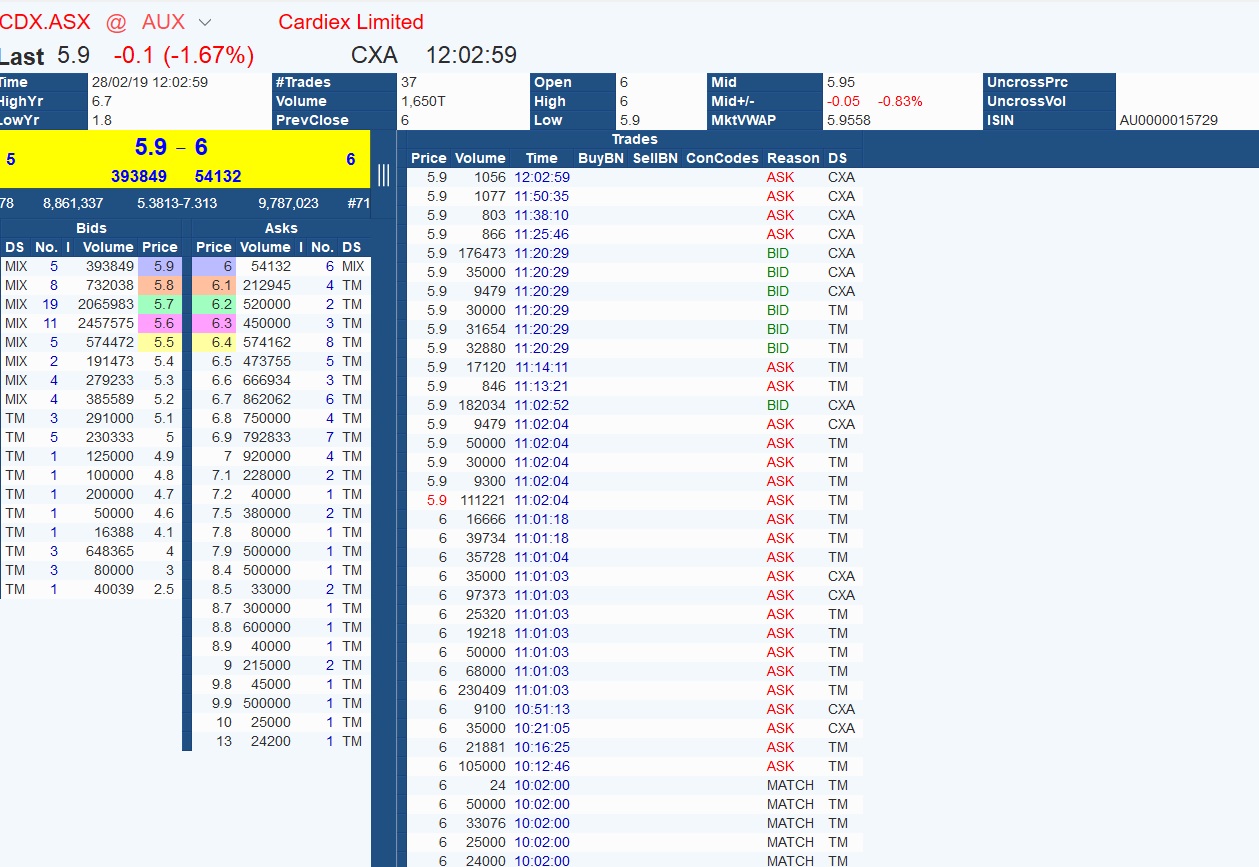Select ask row with volume 212945
The width and height of the screenshot is (1259, 867).
point(281,286)
